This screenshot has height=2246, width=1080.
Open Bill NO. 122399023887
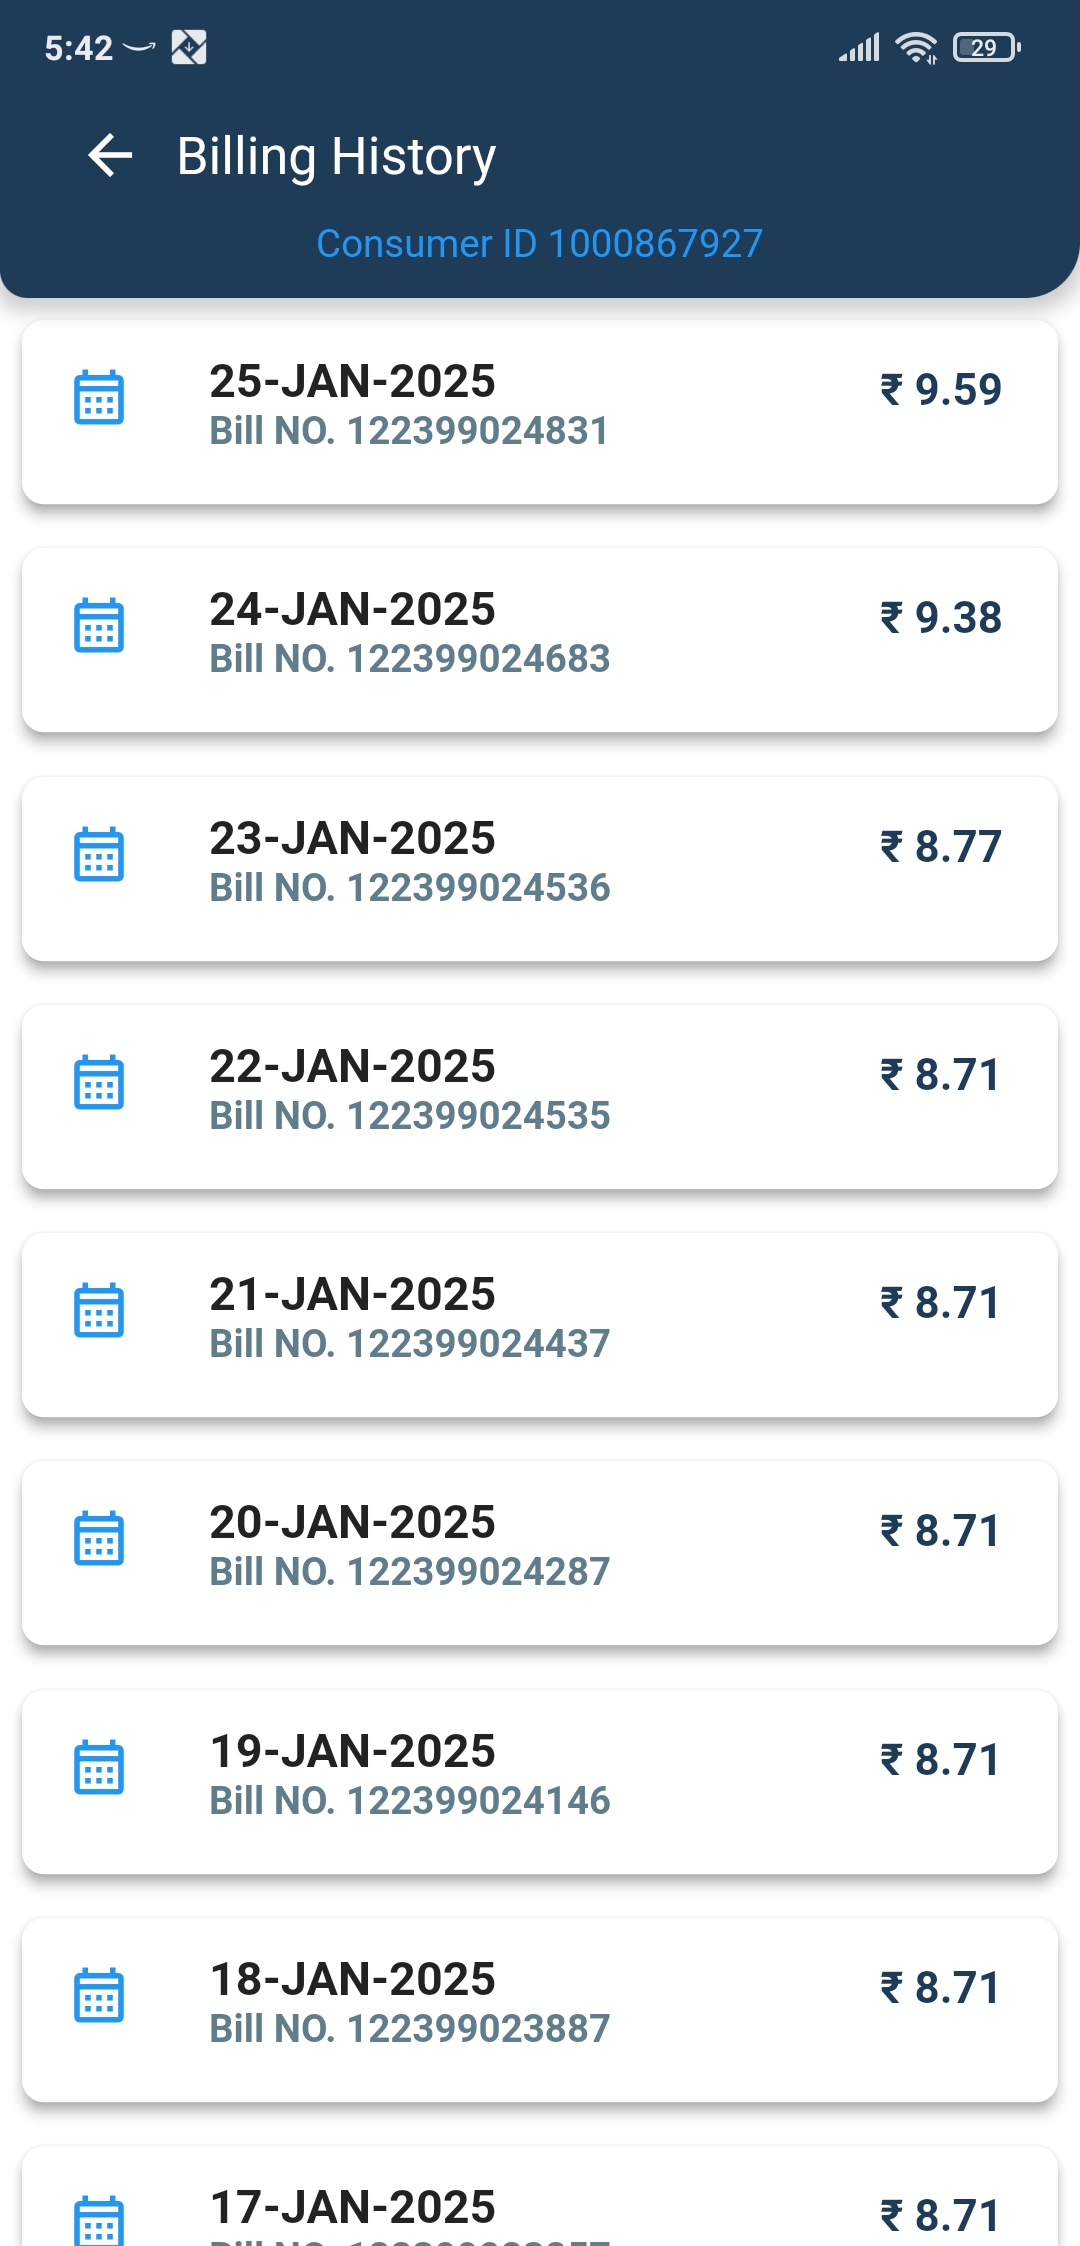coord(409,2029)
